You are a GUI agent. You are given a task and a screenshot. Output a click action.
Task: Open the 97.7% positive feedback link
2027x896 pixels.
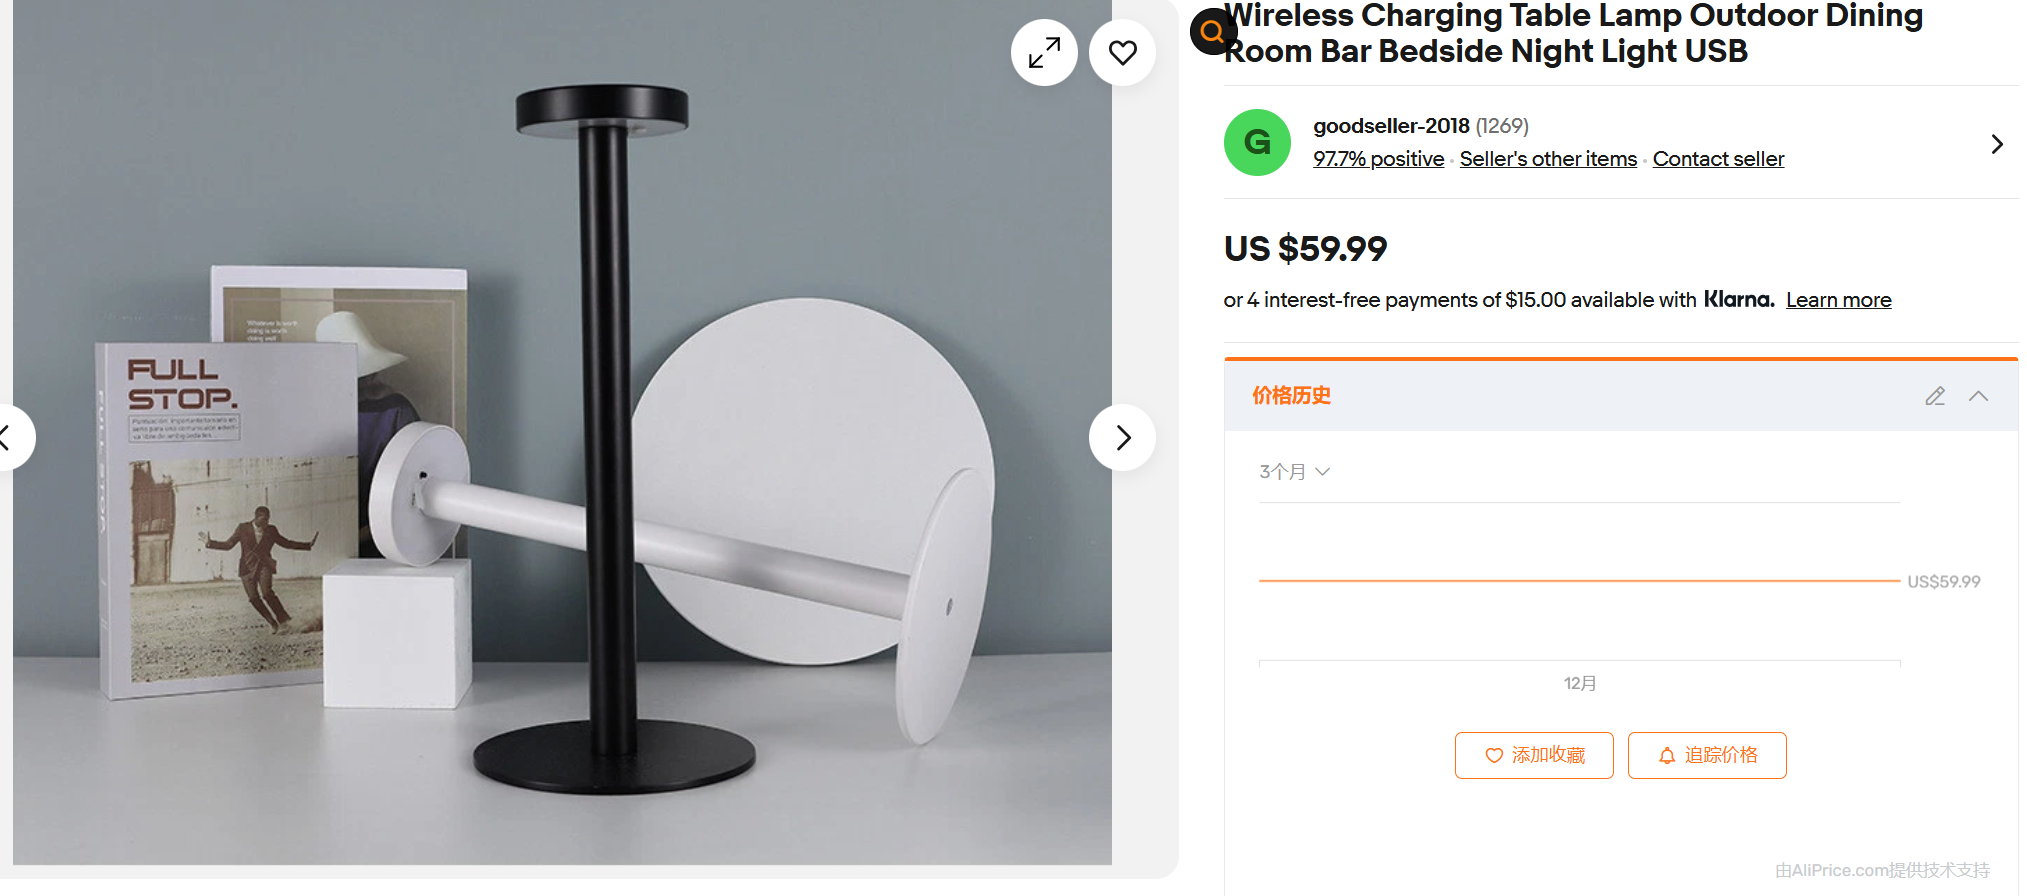(1378, 159)
